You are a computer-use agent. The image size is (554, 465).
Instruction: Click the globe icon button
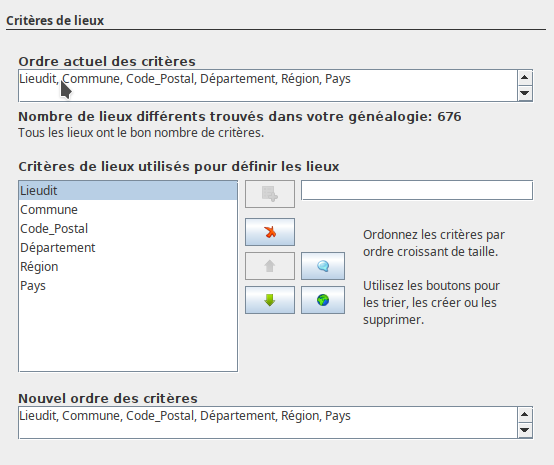(323, 300)
